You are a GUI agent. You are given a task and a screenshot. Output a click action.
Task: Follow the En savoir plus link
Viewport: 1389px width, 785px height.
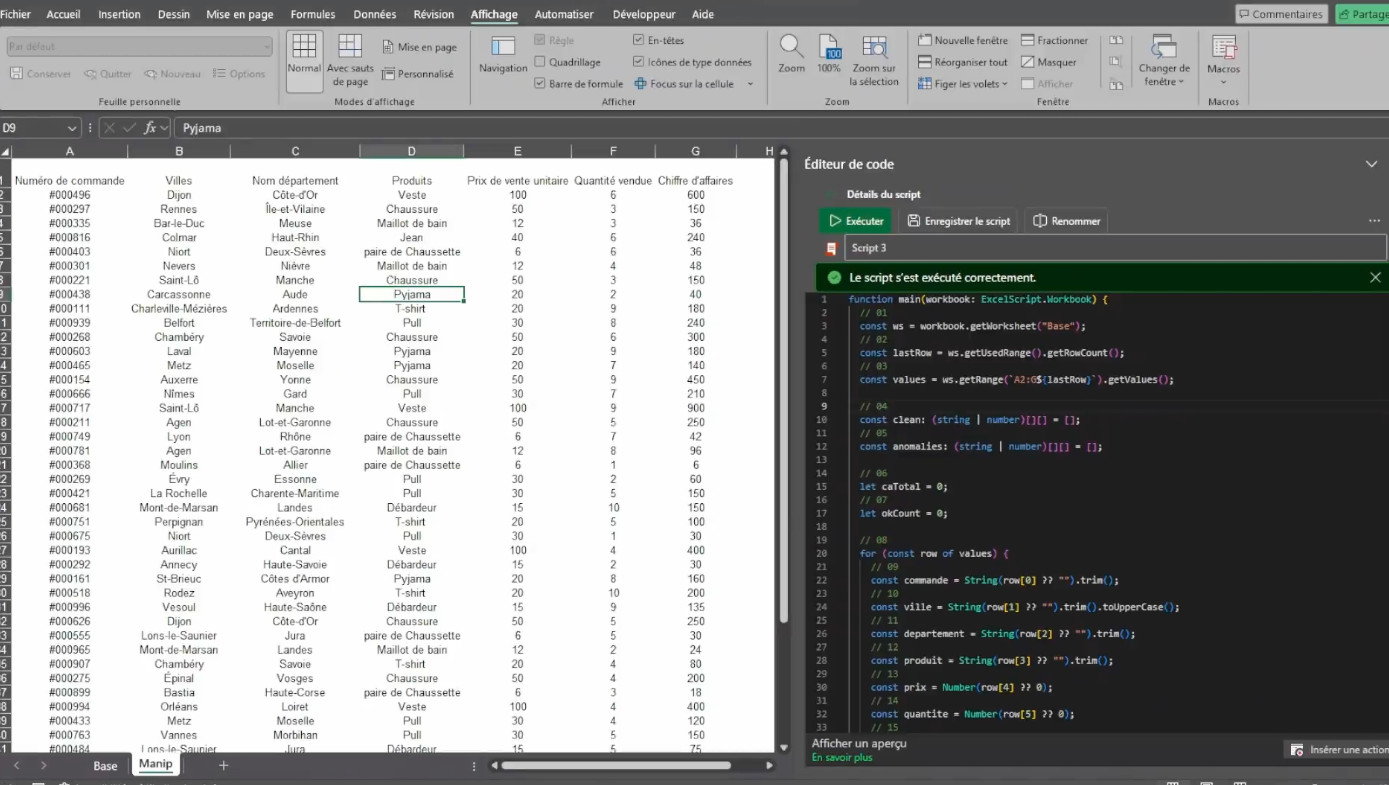click(x=842, y=758)
